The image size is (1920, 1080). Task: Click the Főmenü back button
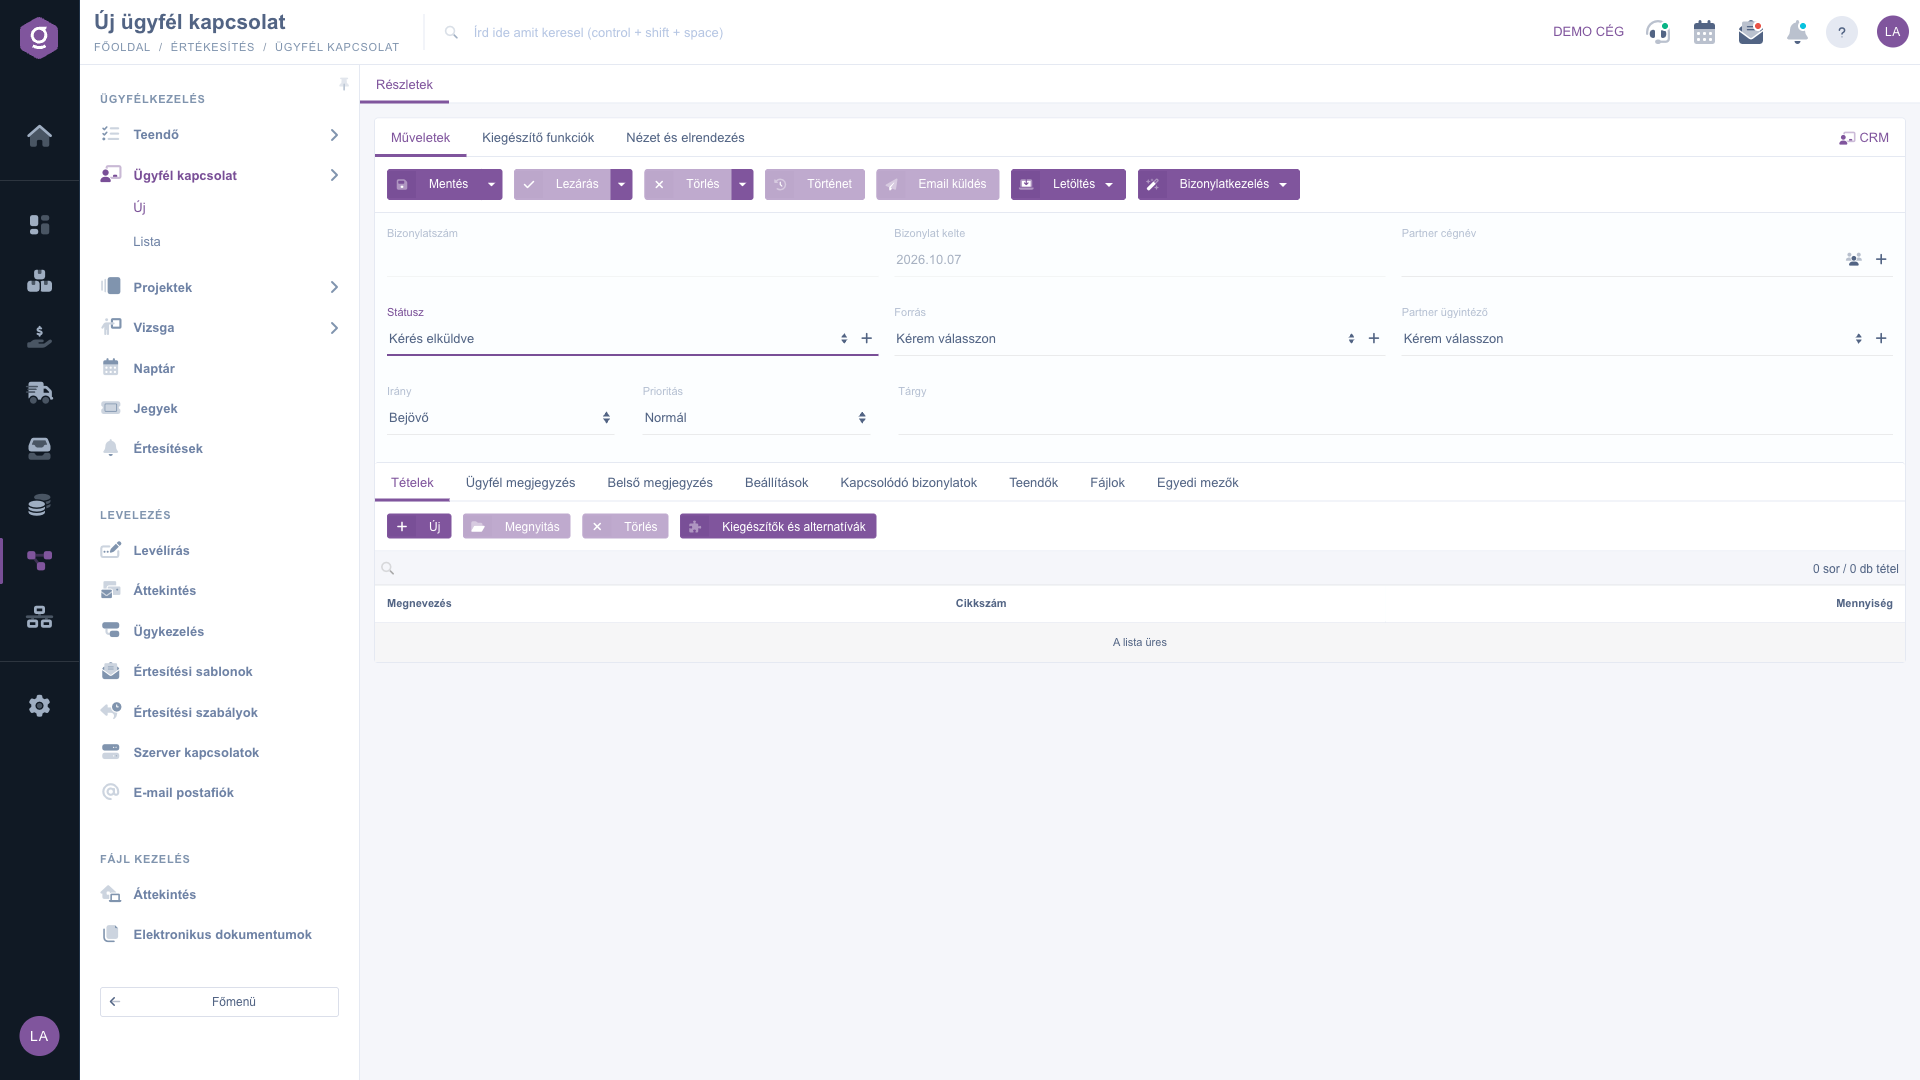[219, 1002]
